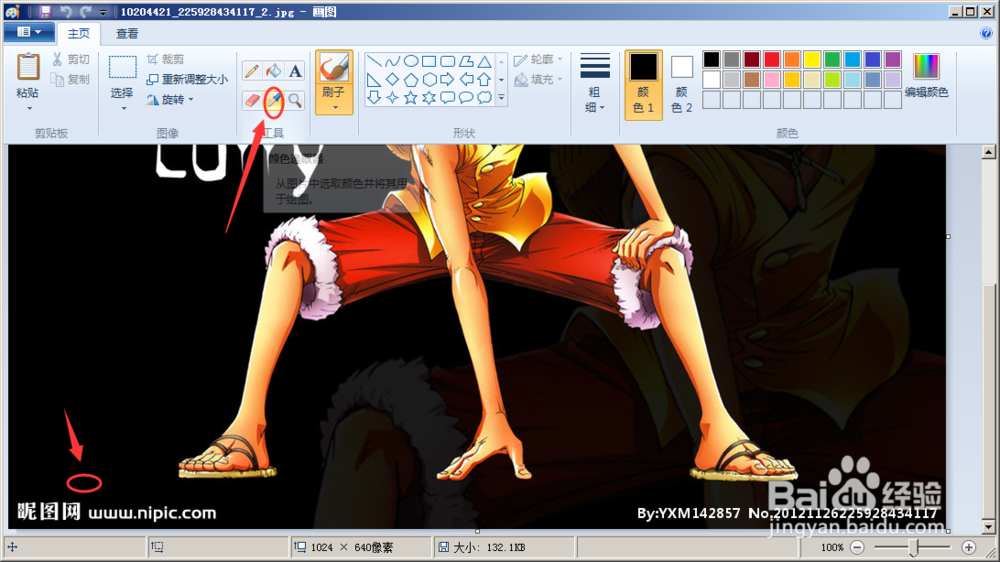Screen dimensions: 1000x562
Task: Choose the Curve shape
Action: click(x=392, y=61)
